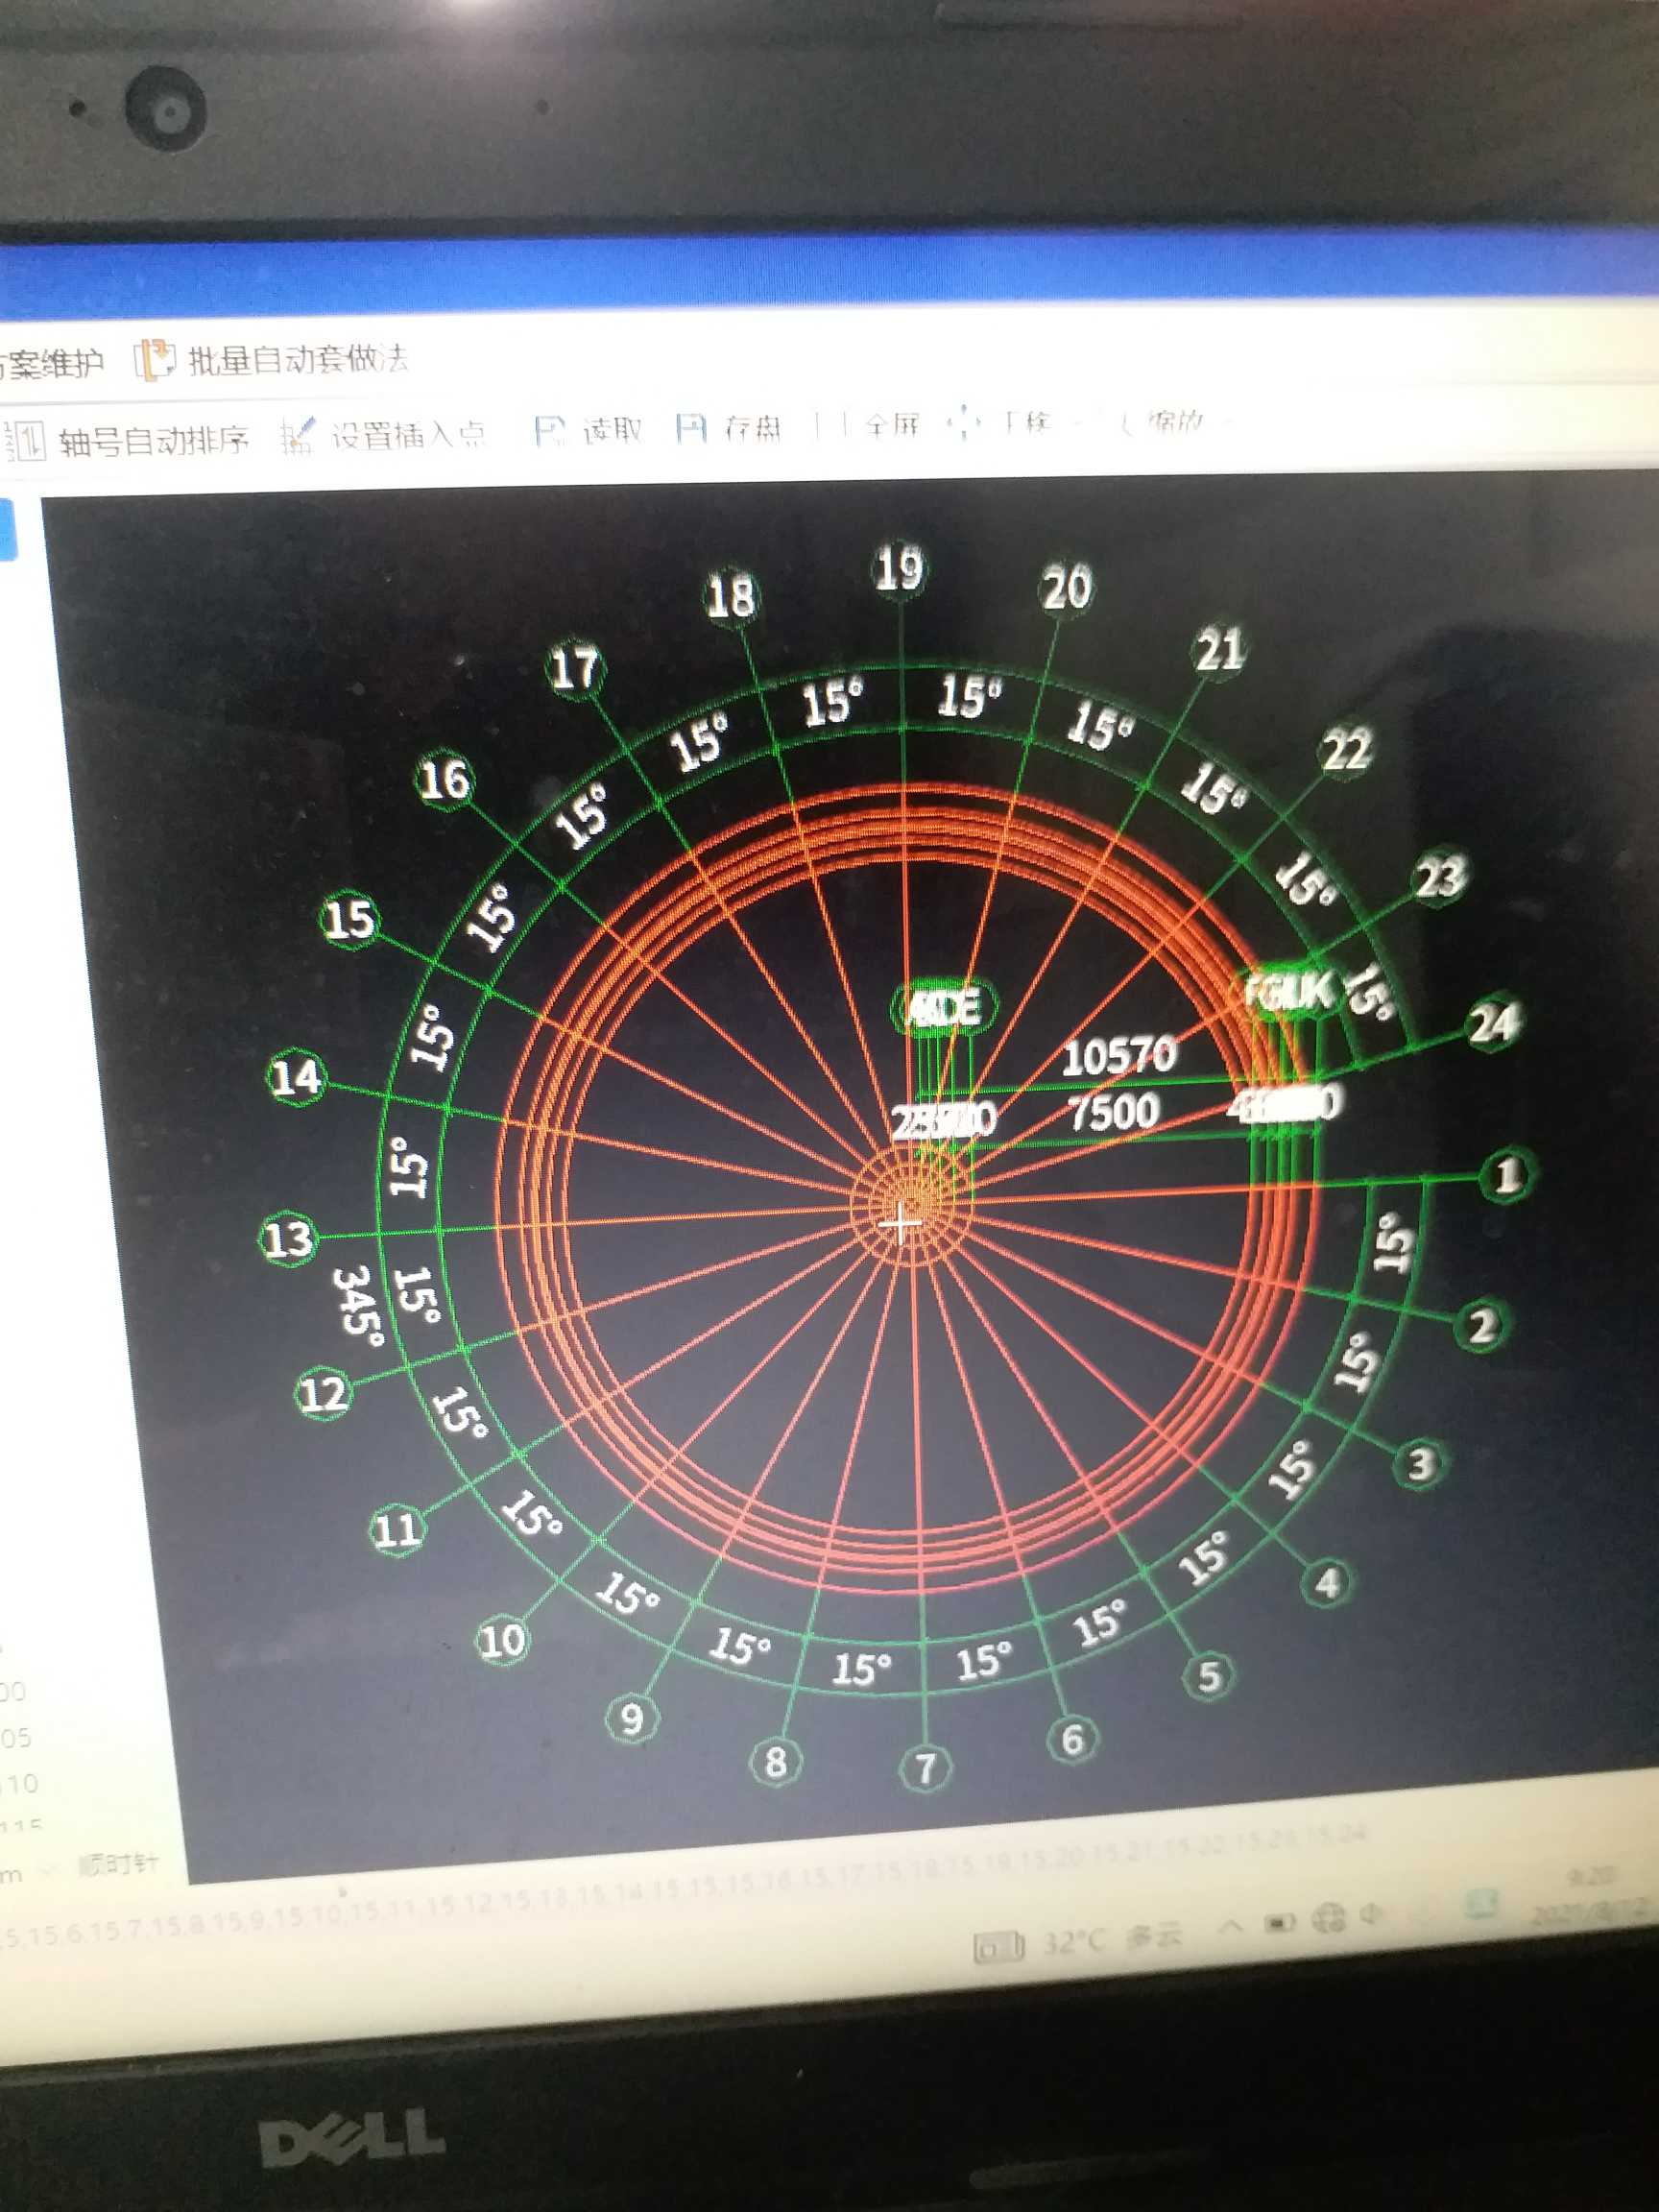Click axis bubble number 21
Viewport: 1659px width, 2212px height.
click(x=1219, y=651)
